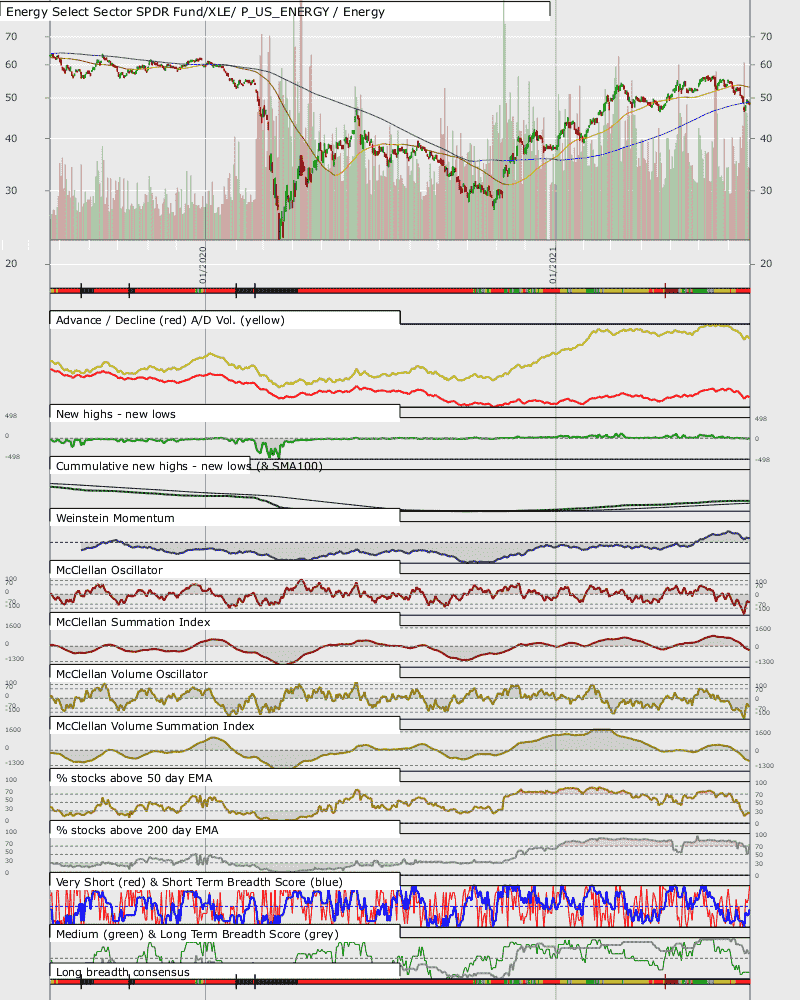Click the '% stocks above 50 day EMA' label

click(134, 778)
